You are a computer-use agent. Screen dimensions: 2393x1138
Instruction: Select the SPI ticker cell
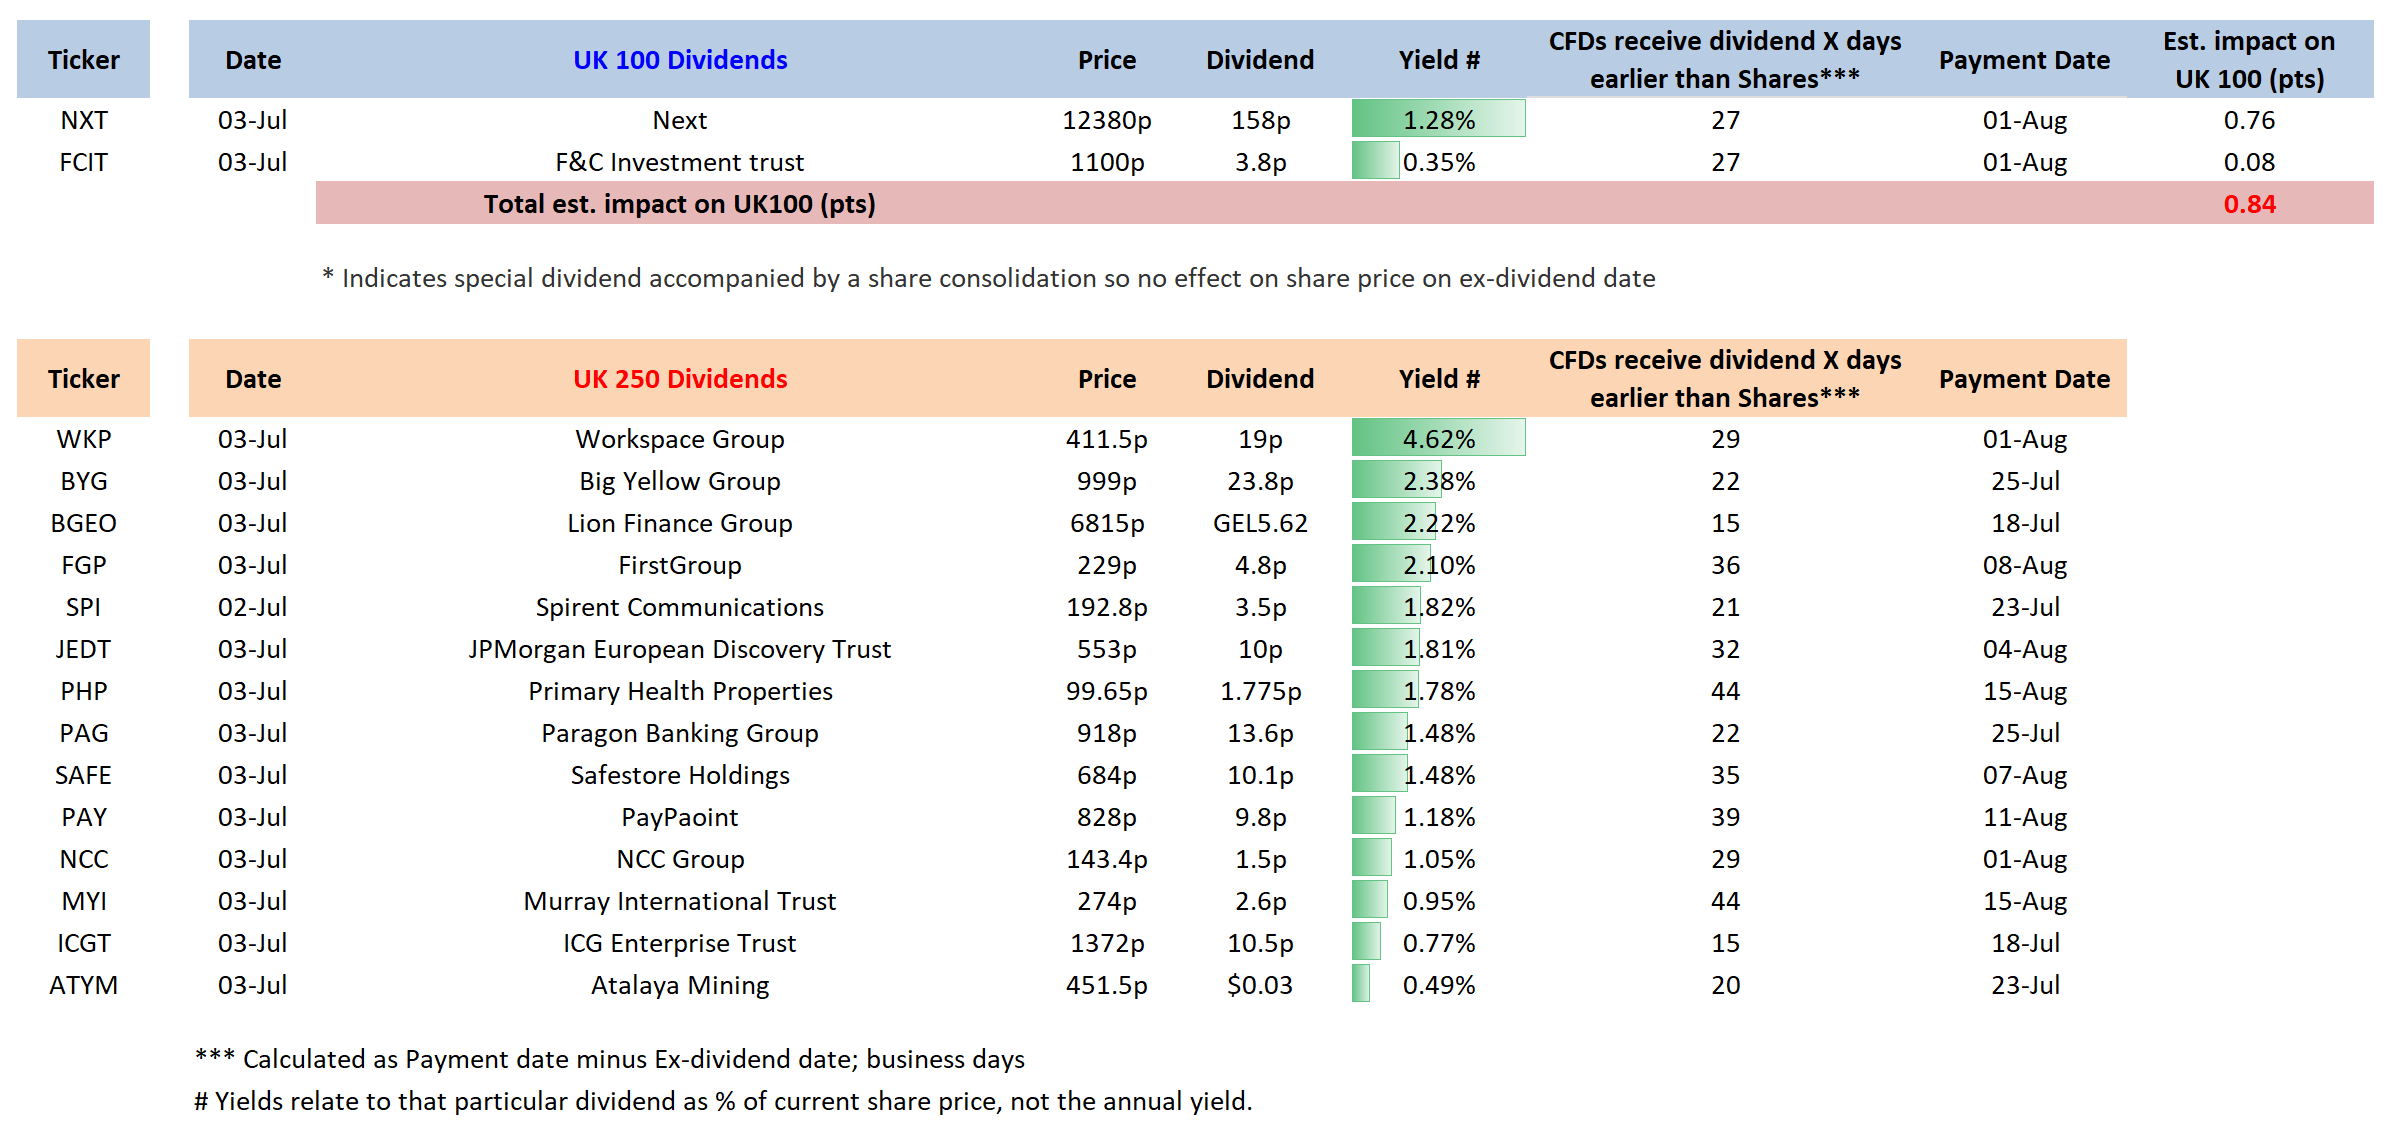point(84,607)
